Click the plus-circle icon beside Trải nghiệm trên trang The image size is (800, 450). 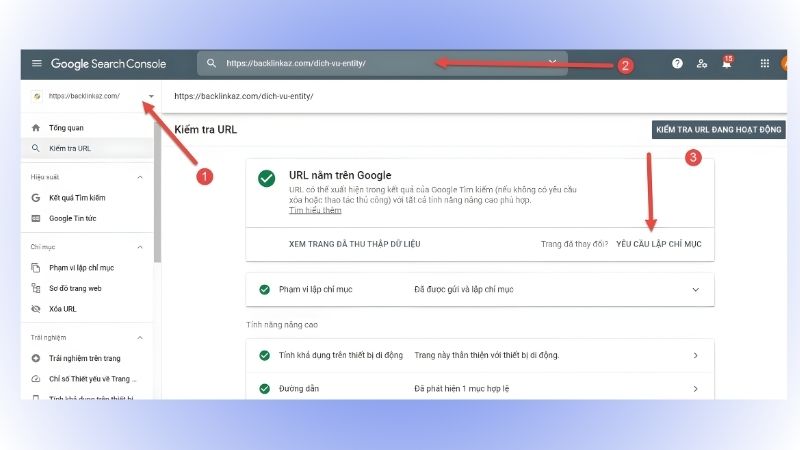(36, 358)
